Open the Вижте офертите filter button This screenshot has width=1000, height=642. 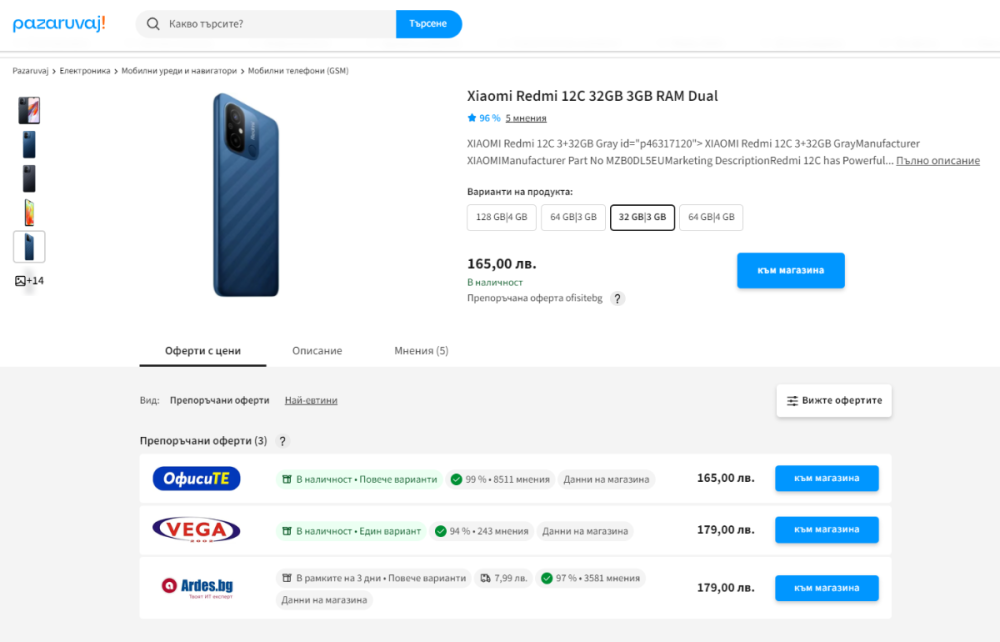[x=834, y=400]
